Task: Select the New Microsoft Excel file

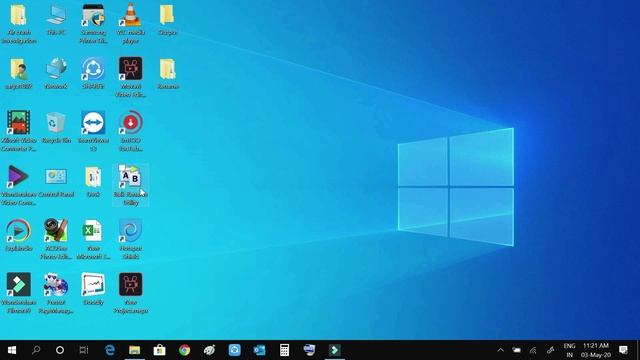Action: tap(93, 239)
